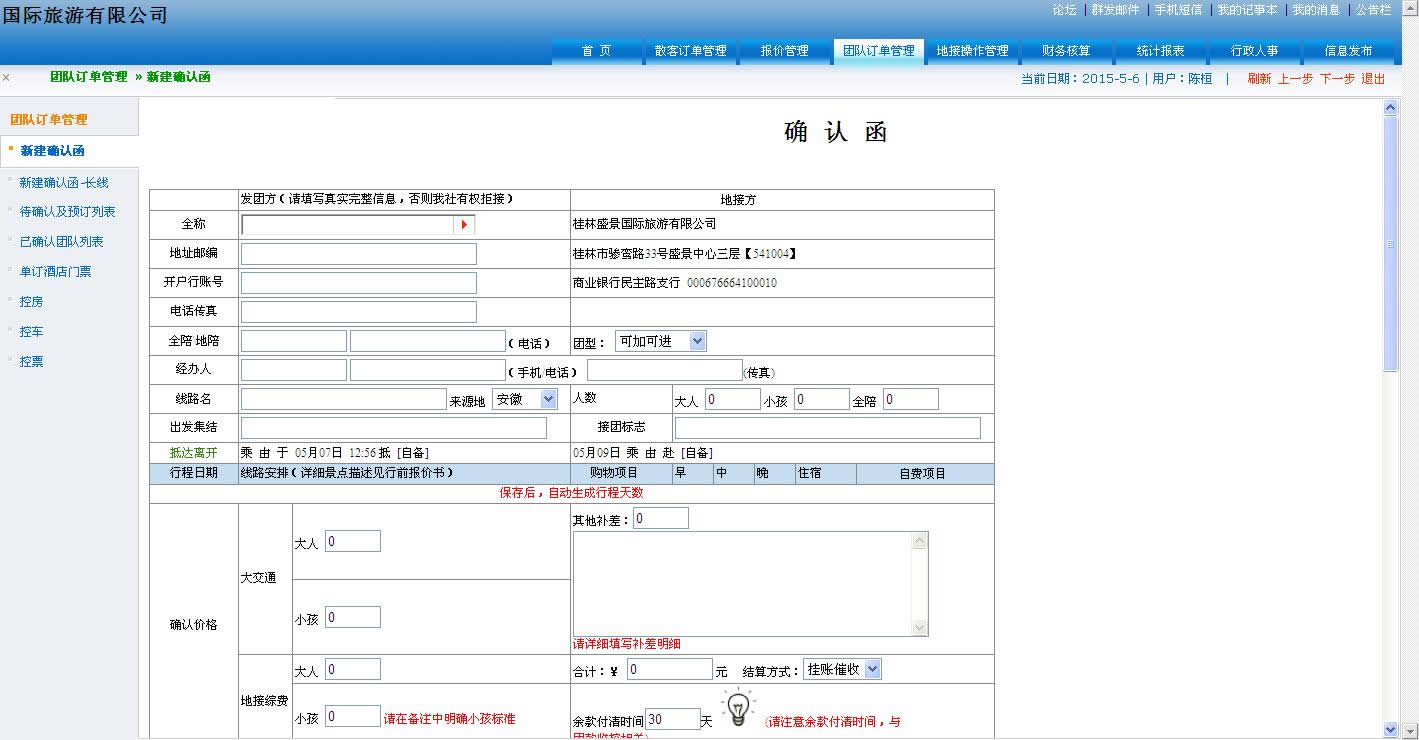
Task: Go forward with 下一步
Action: 1337,79
